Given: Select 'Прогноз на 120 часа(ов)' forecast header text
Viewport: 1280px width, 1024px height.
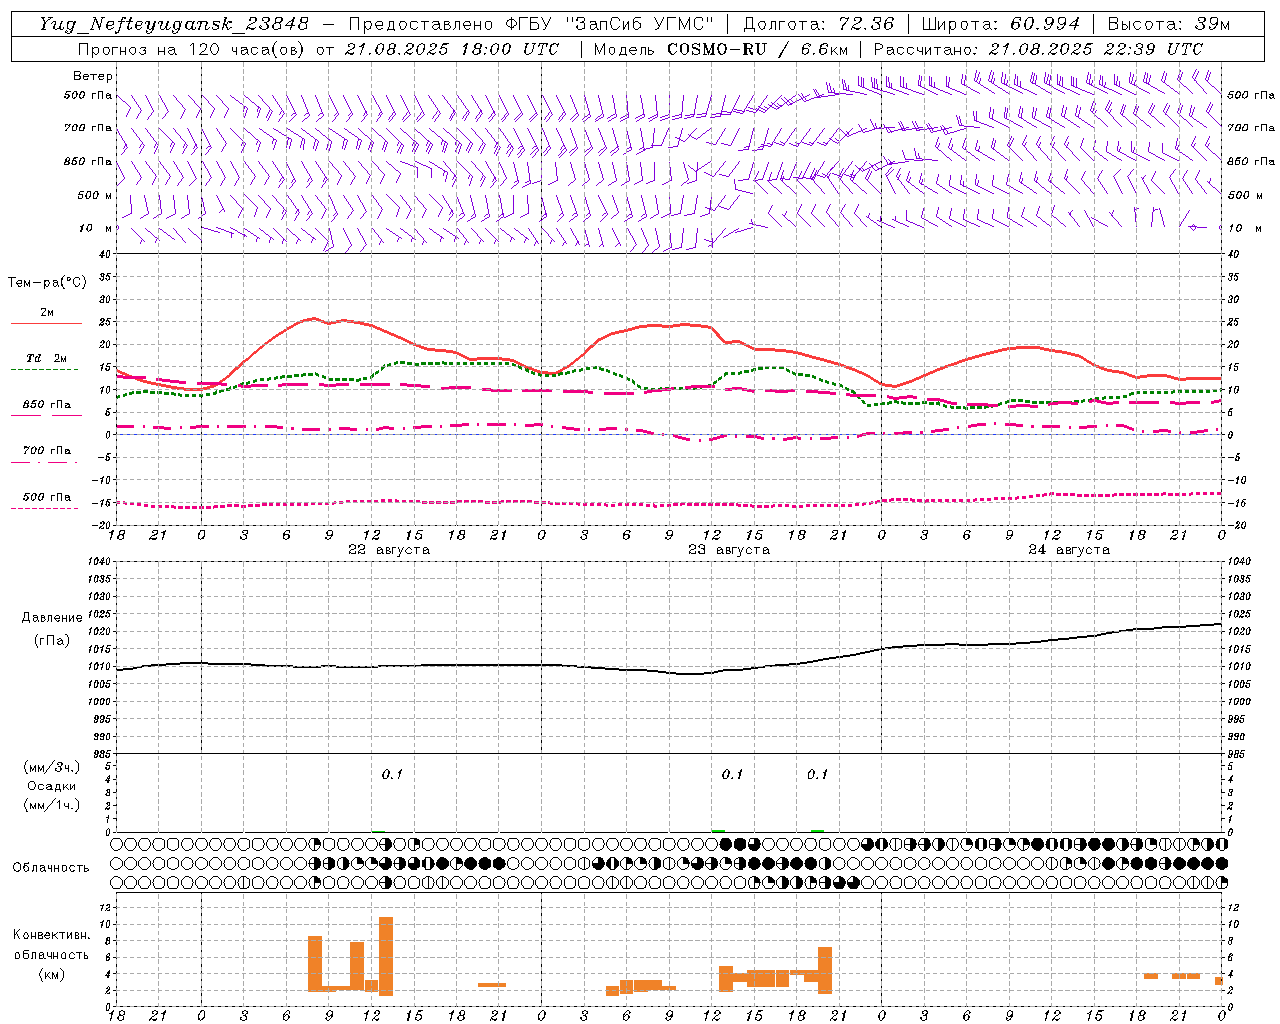Looking at the screenshot, I should [191, 49].
